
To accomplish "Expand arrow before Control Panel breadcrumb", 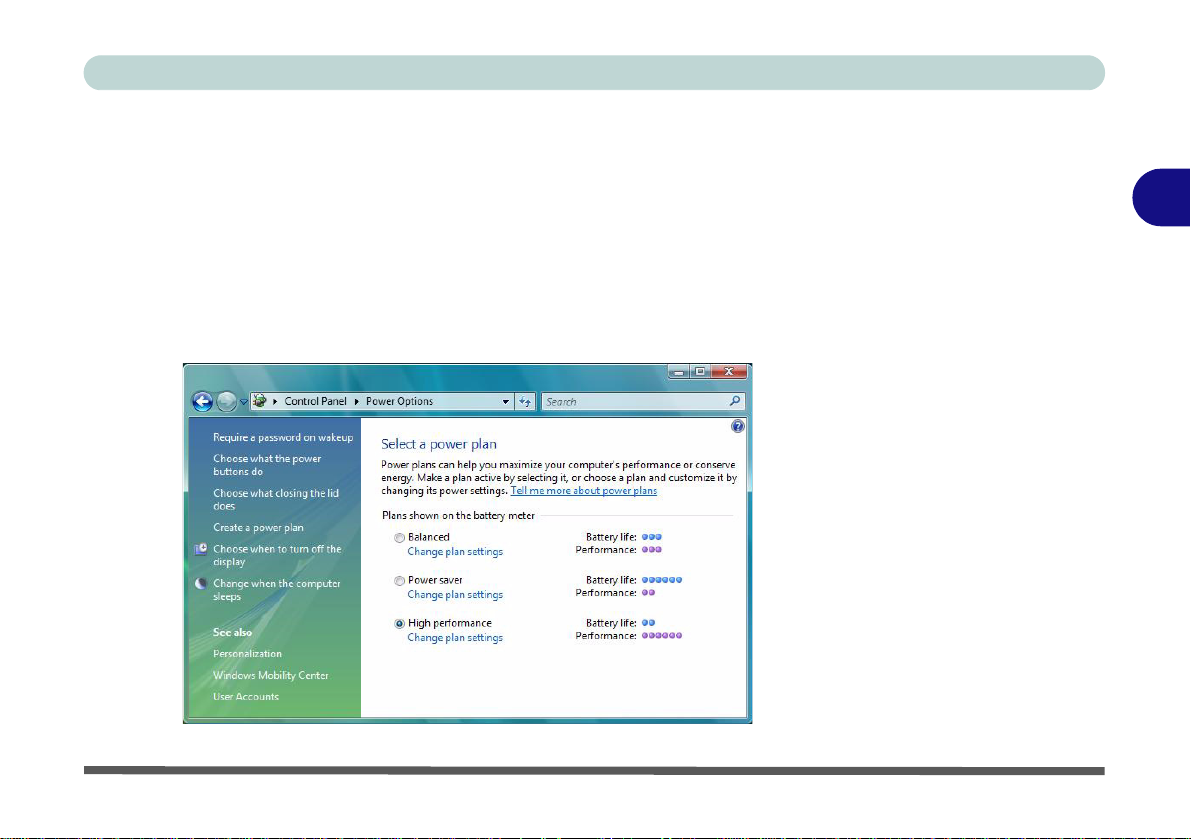I will [275, 402].
